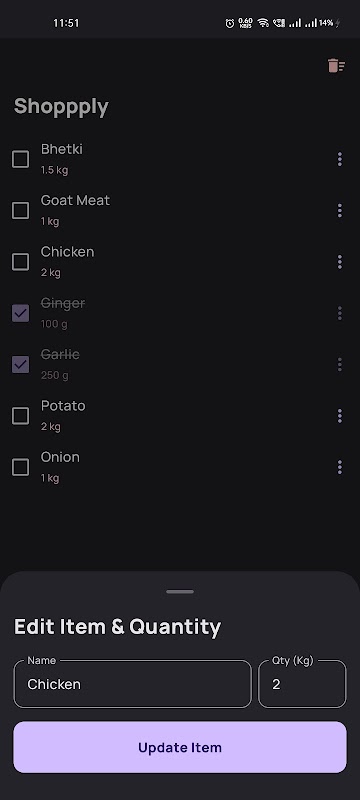Check the Bhetki checkbox
The image size is (360, 800).
click(x=20, y=159)
